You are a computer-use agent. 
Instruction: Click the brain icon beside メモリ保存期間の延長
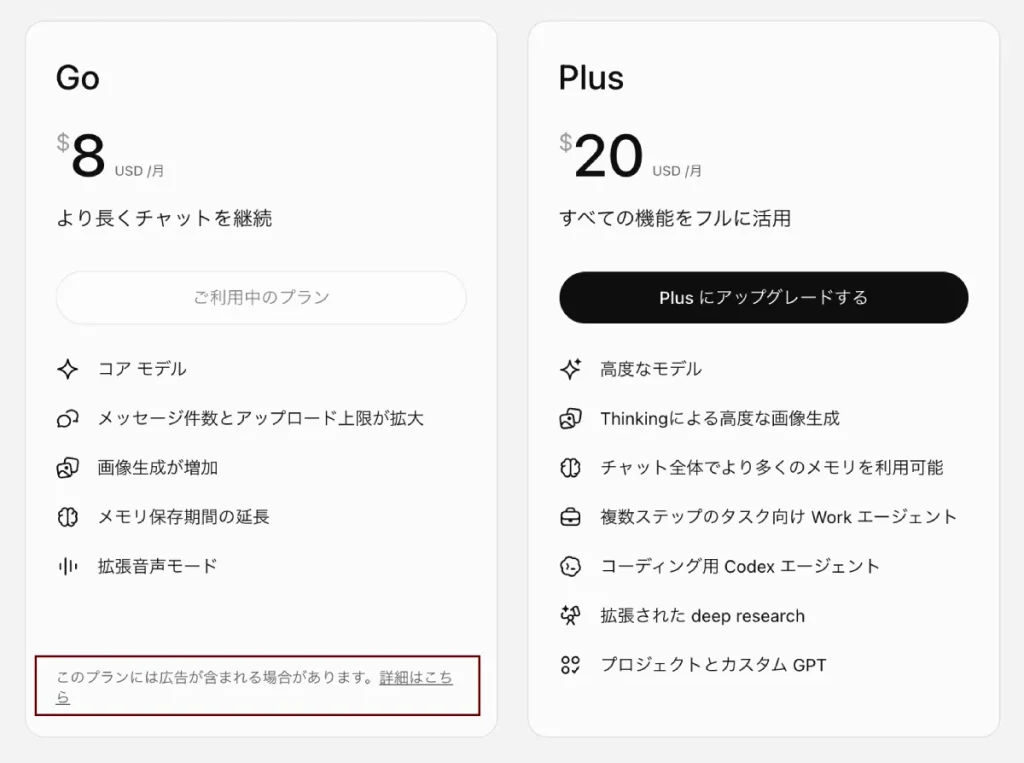pos(67,517)
